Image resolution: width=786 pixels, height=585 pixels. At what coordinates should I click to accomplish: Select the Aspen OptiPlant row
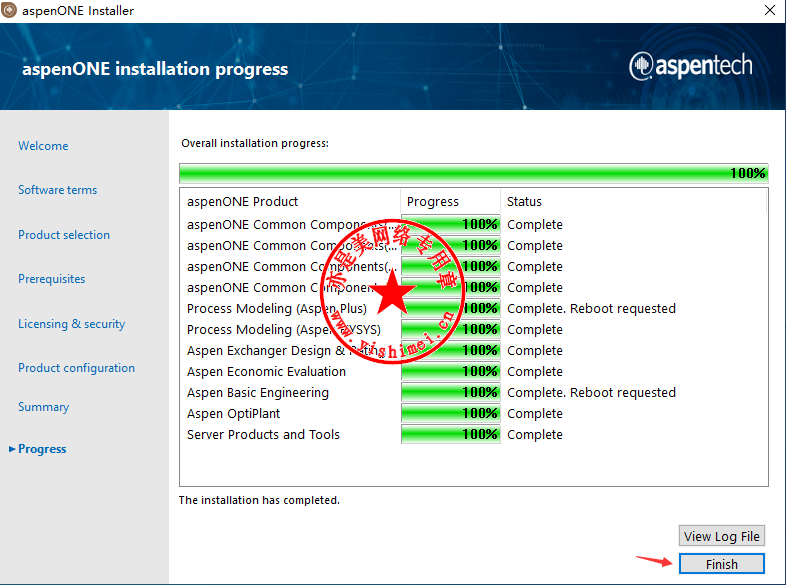(x=474, y=414)
